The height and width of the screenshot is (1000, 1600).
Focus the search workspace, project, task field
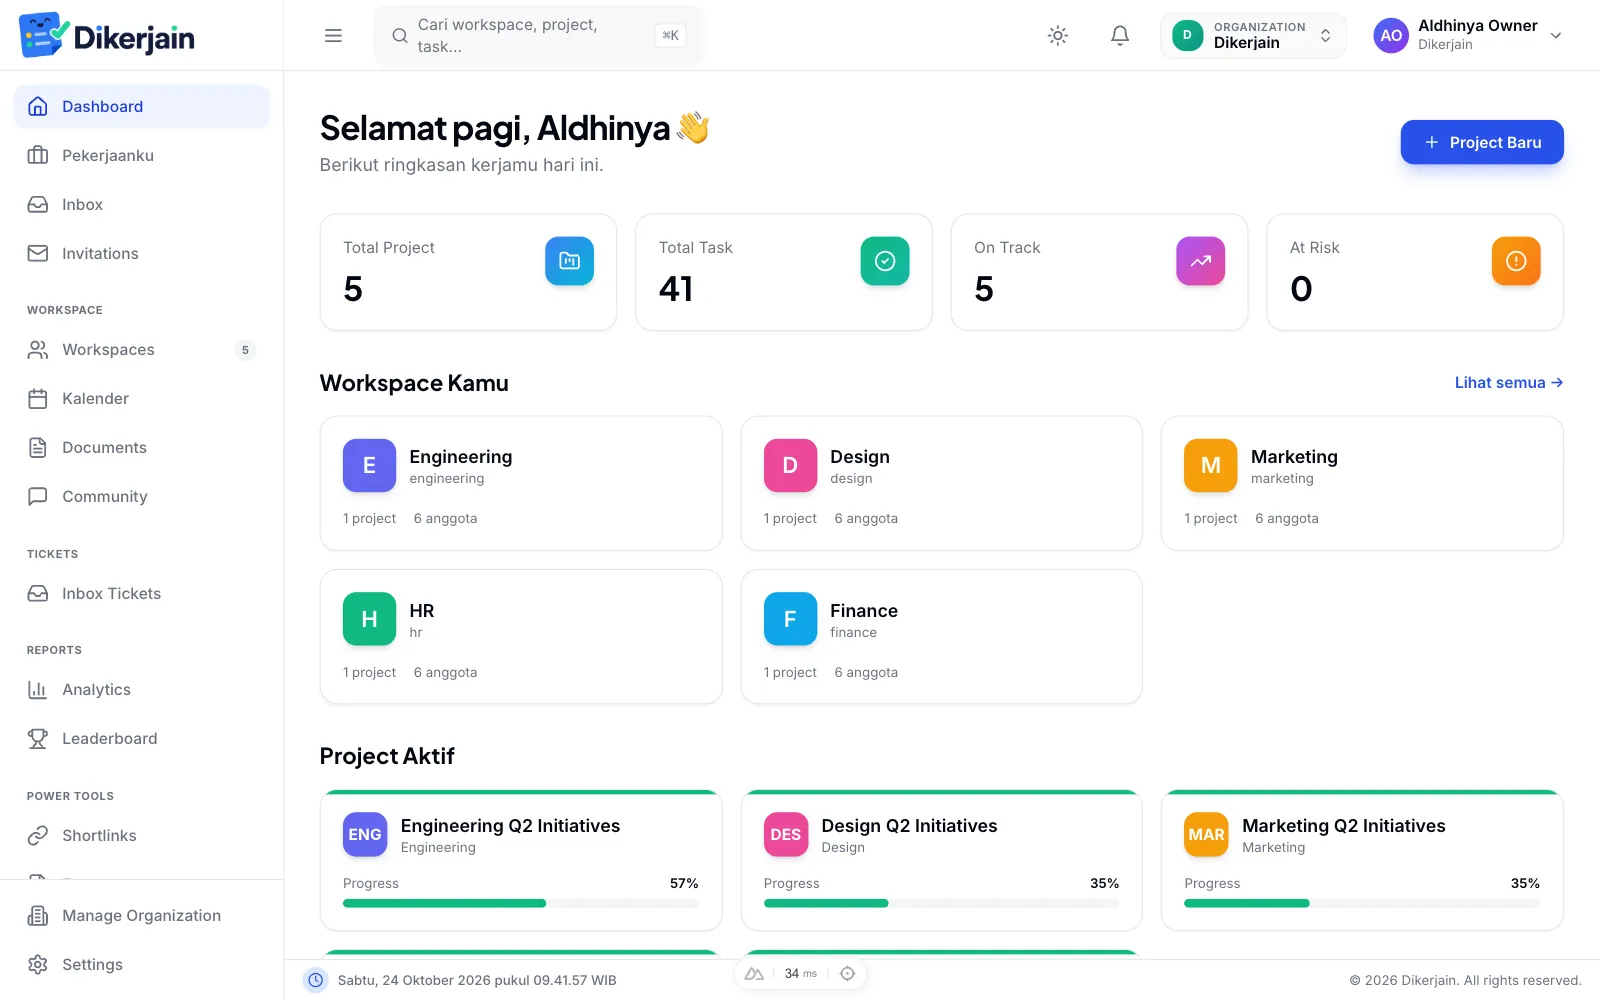pos(539,36)
